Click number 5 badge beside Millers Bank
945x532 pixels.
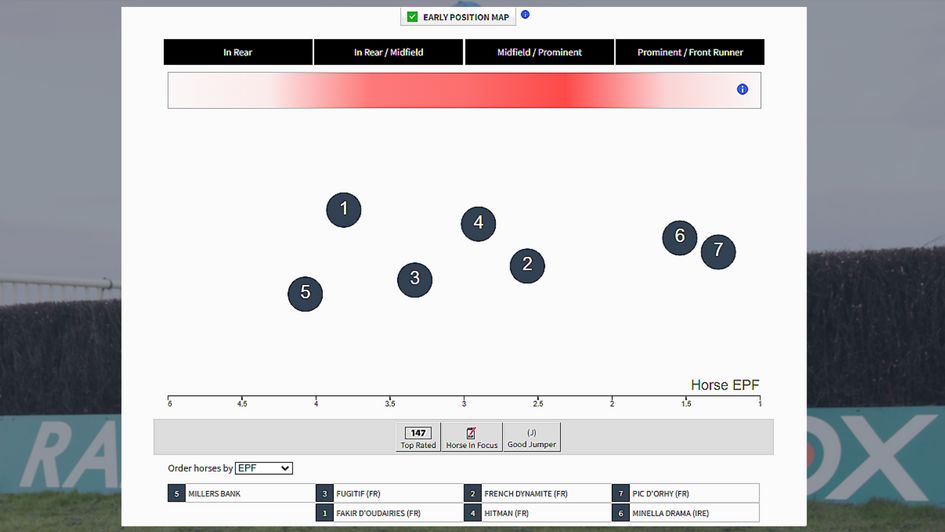[177, 493]
